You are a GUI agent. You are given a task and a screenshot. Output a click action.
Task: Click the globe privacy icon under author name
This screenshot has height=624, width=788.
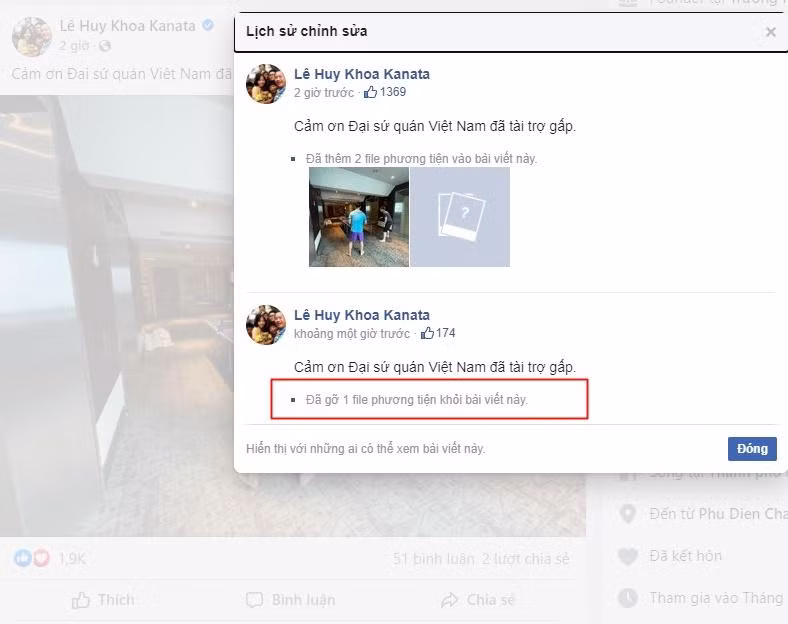tap(105, 46)
